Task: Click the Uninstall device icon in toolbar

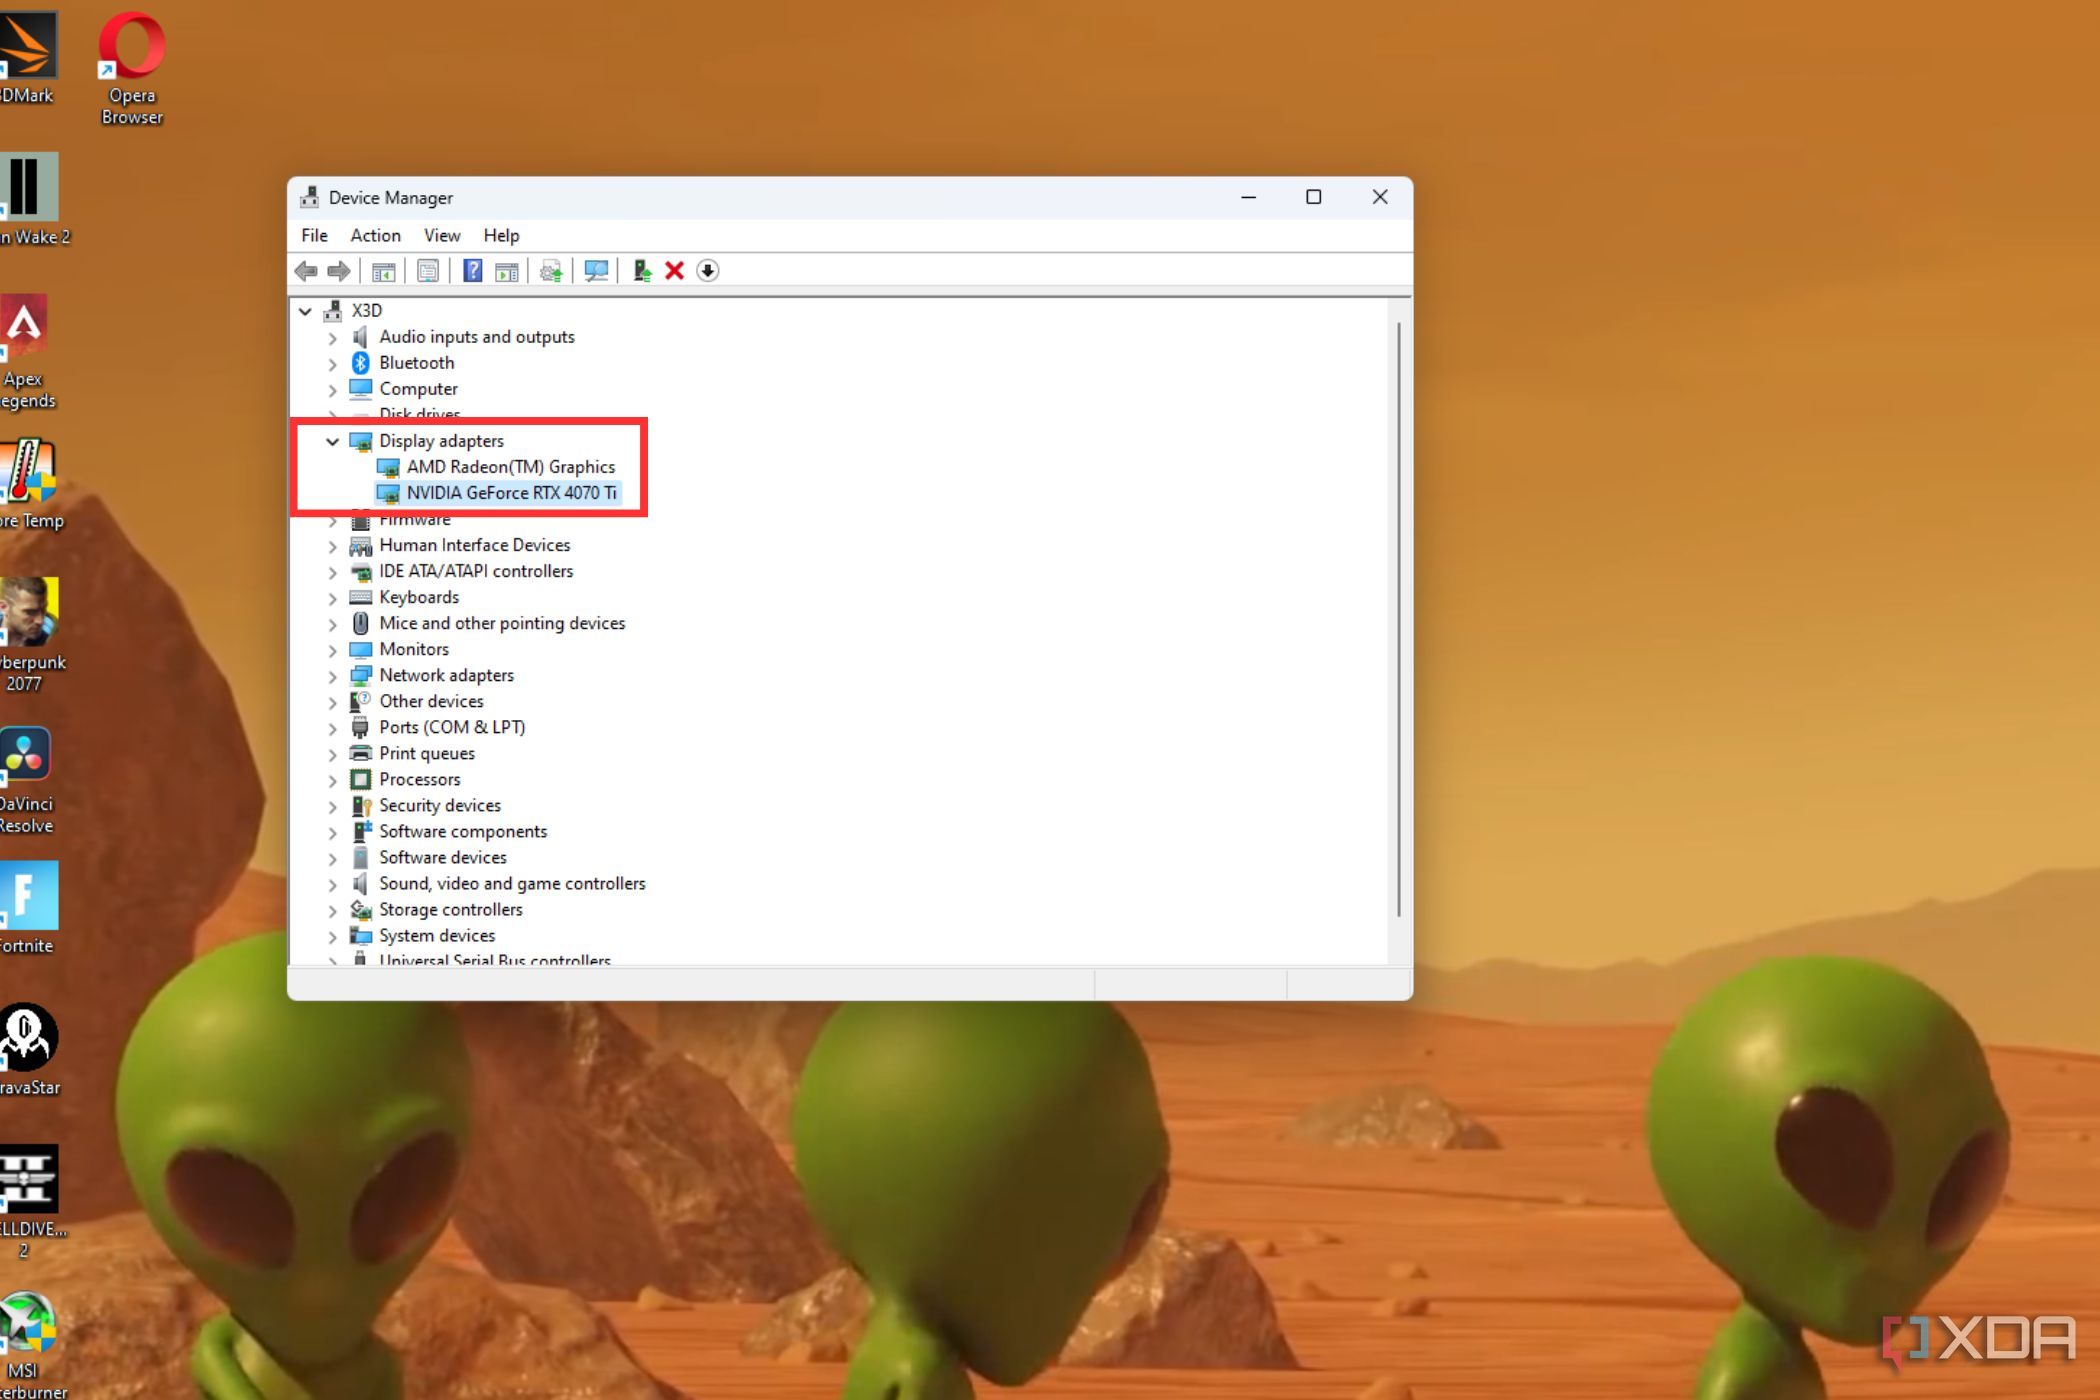Action: (675, 270)
